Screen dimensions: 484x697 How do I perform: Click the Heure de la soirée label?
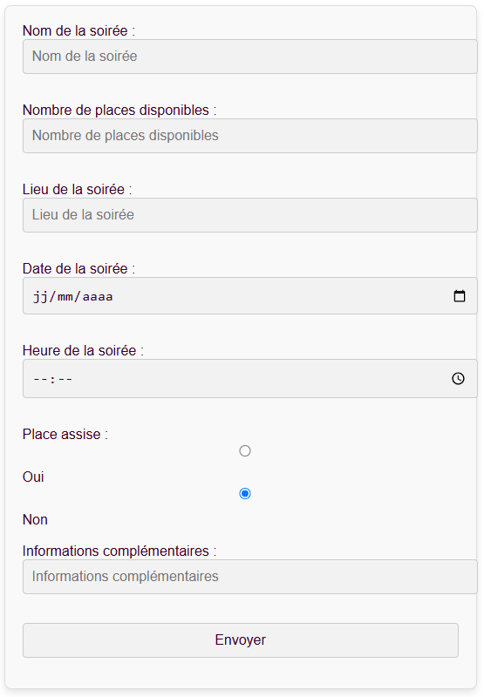[83, 351]
